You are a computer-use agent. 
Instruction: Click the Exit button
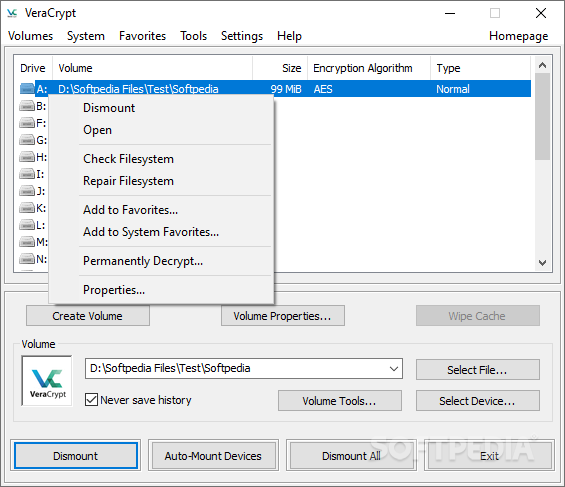tap(489, 456)
